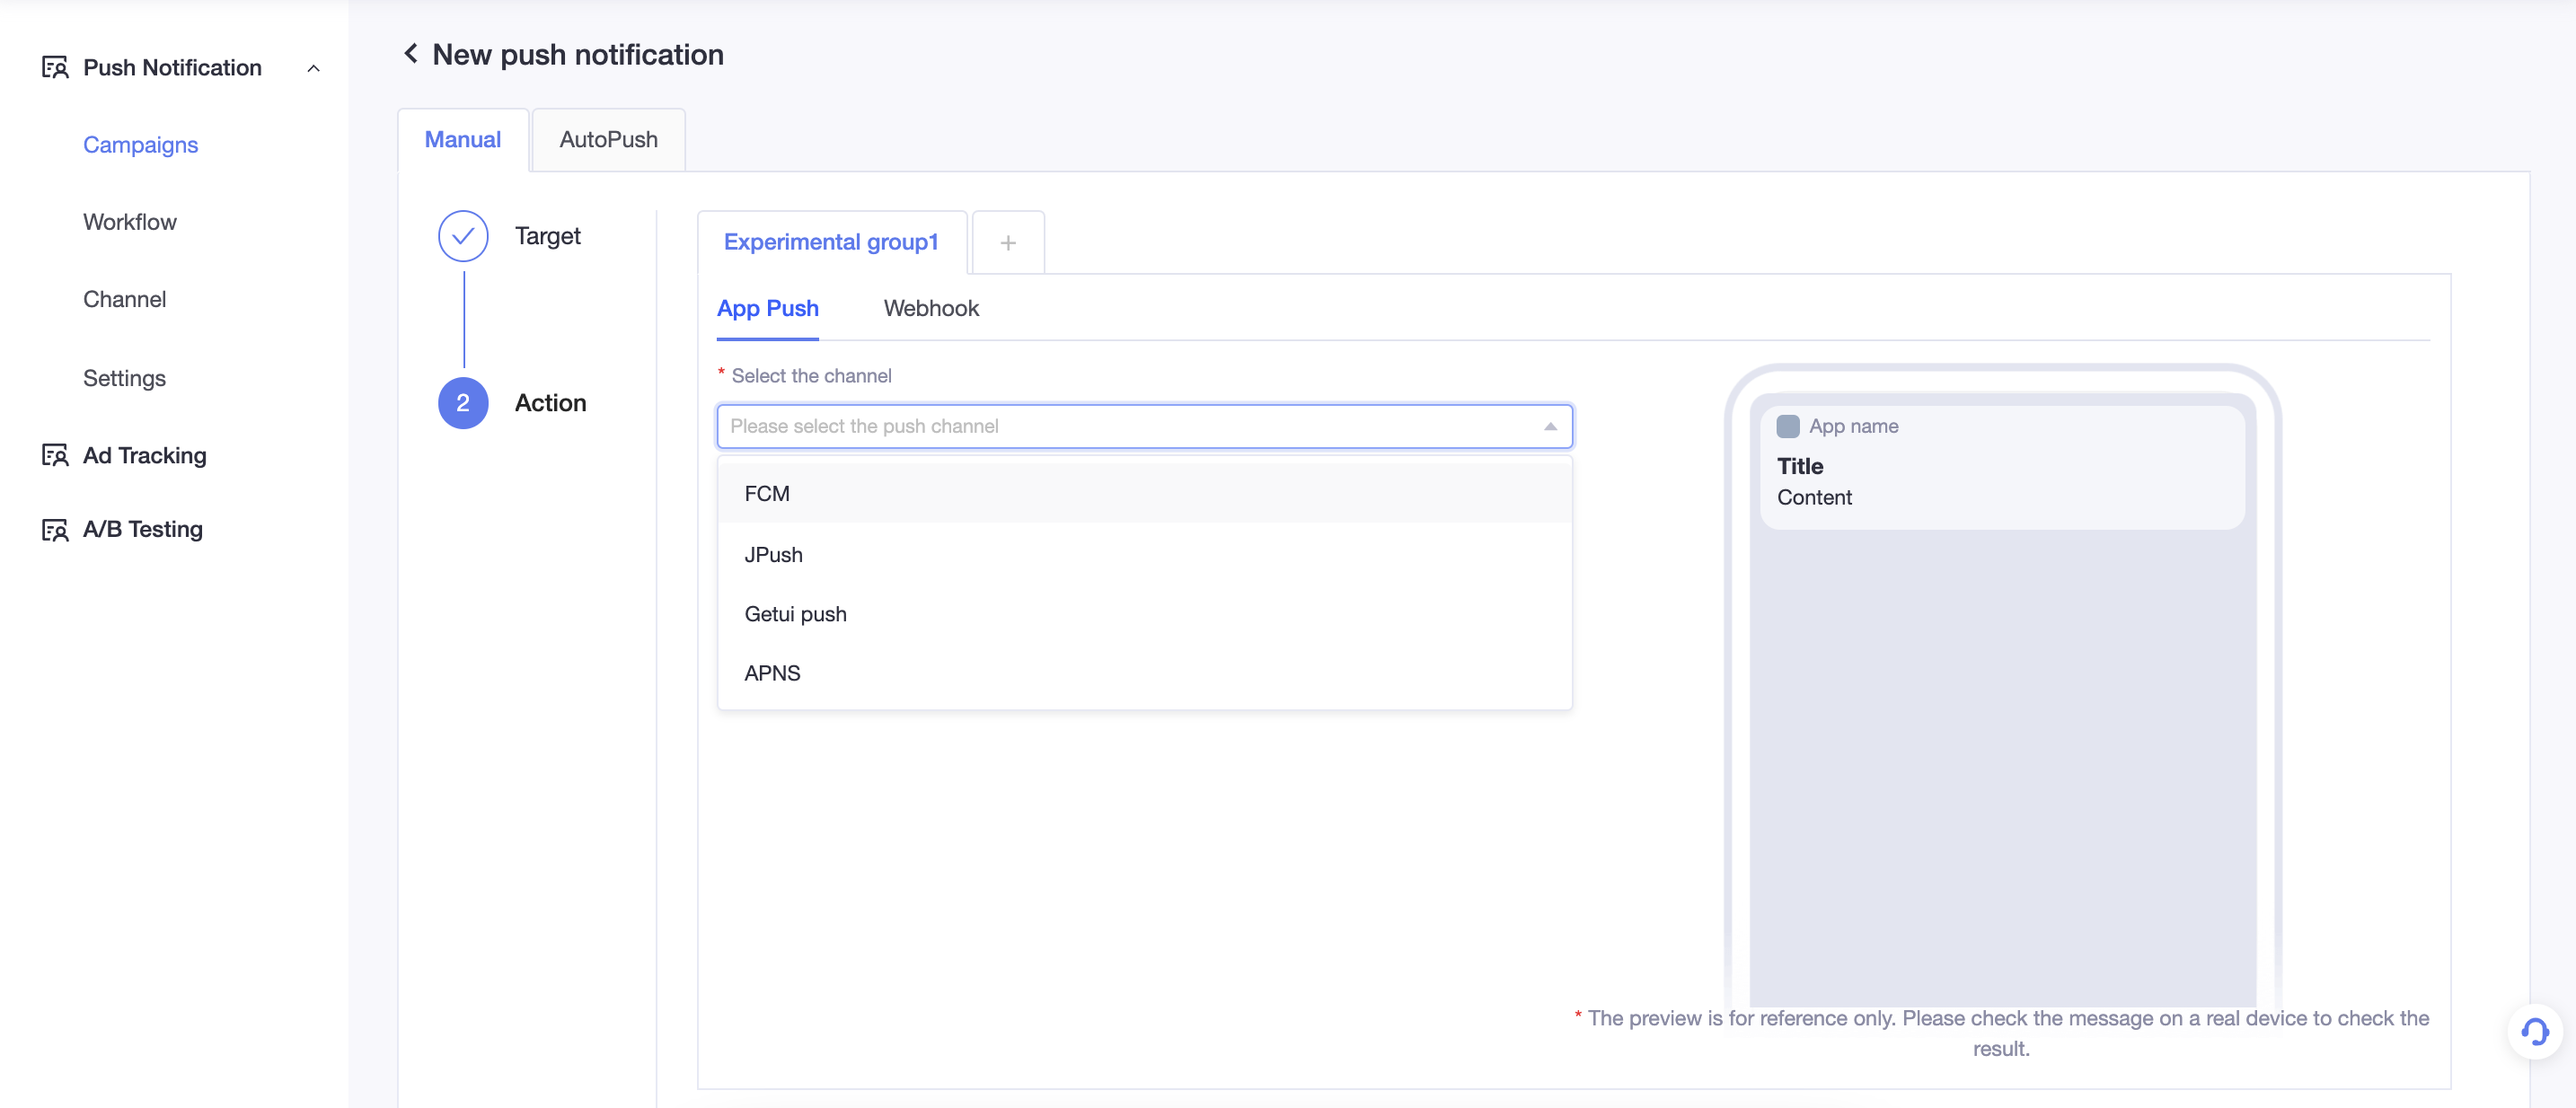Switch to the Webhook tab
The image size is (2576, 1108).
[930, 308]
